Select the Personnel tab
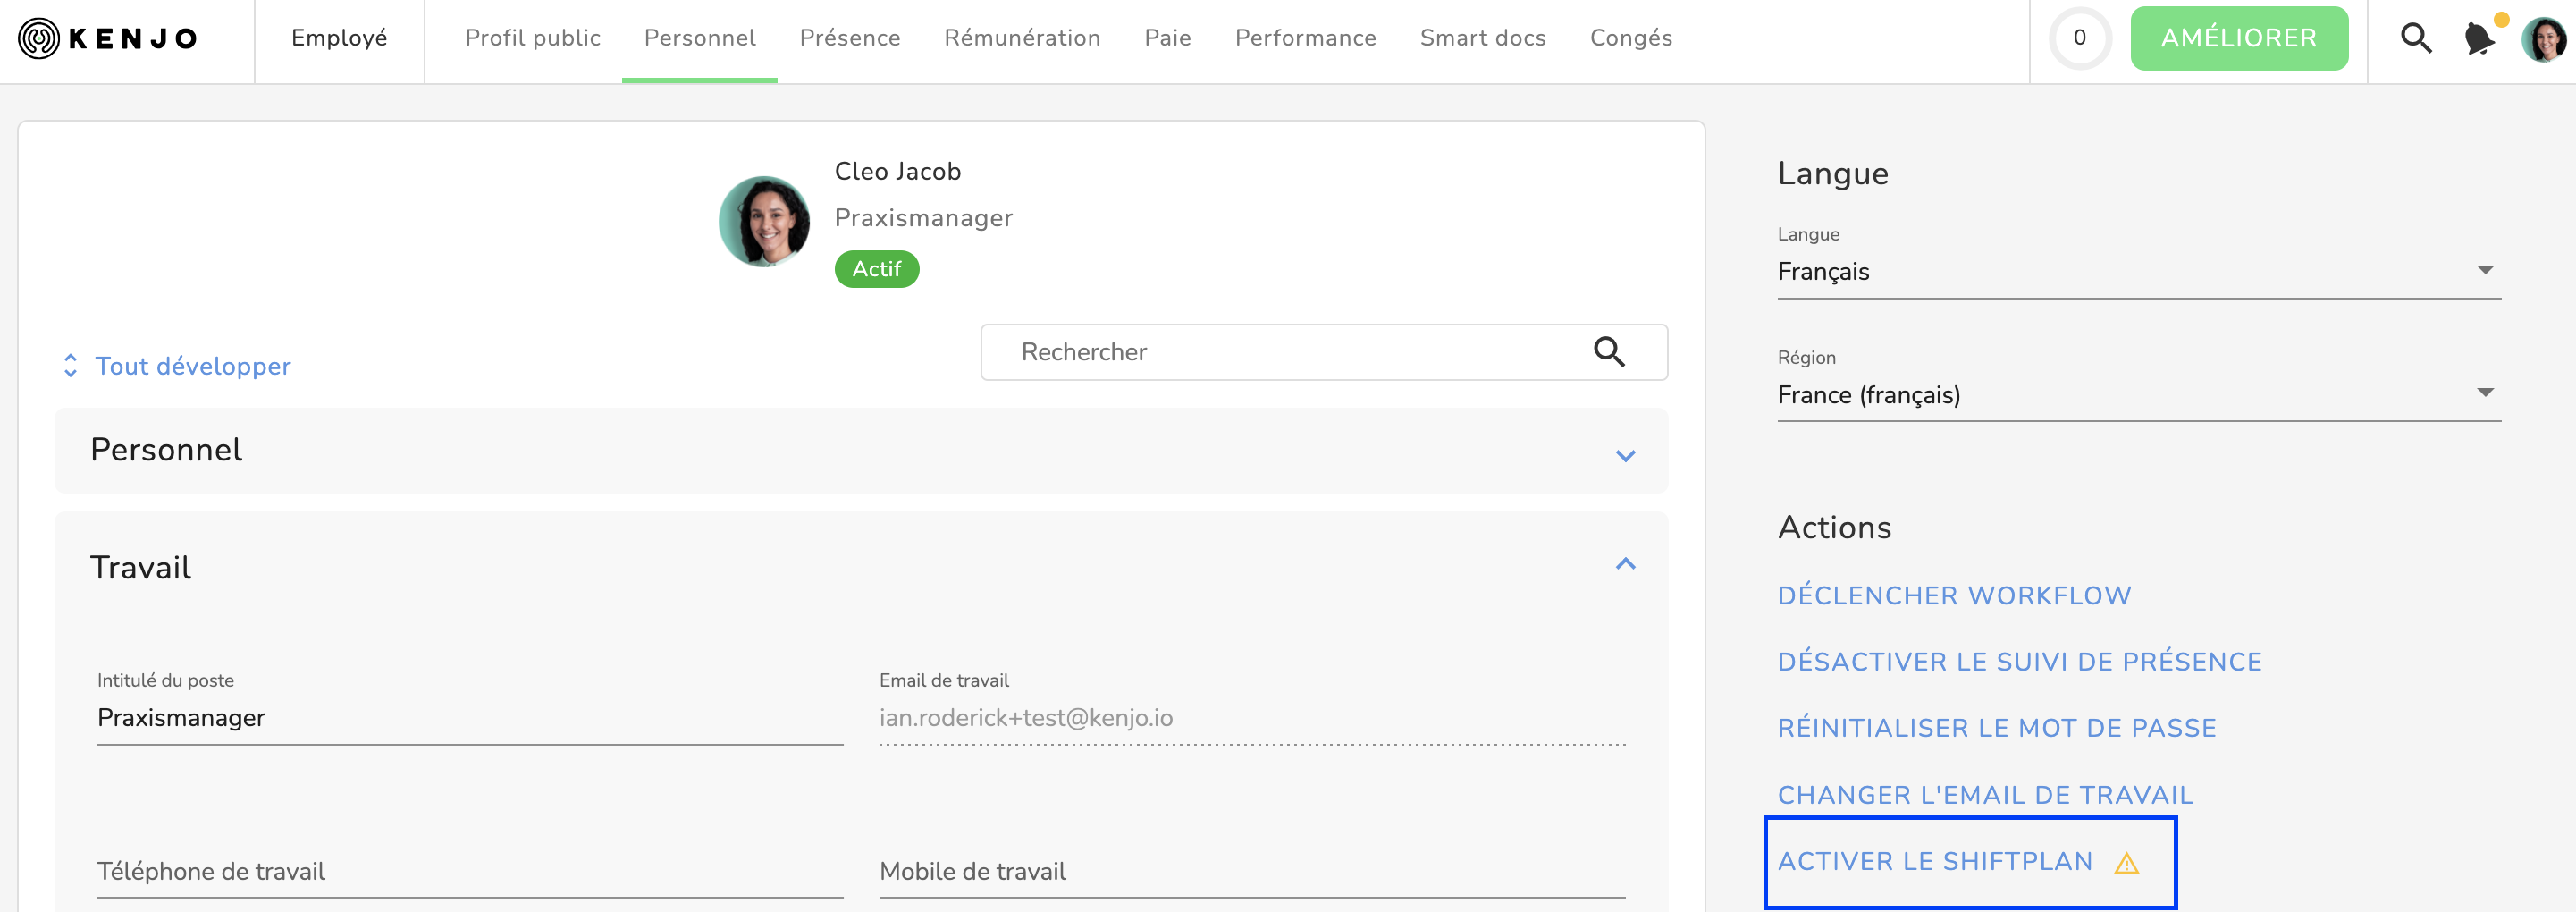Image resolution: width=2576 pixels, height=912 pixels. [700, 38]
